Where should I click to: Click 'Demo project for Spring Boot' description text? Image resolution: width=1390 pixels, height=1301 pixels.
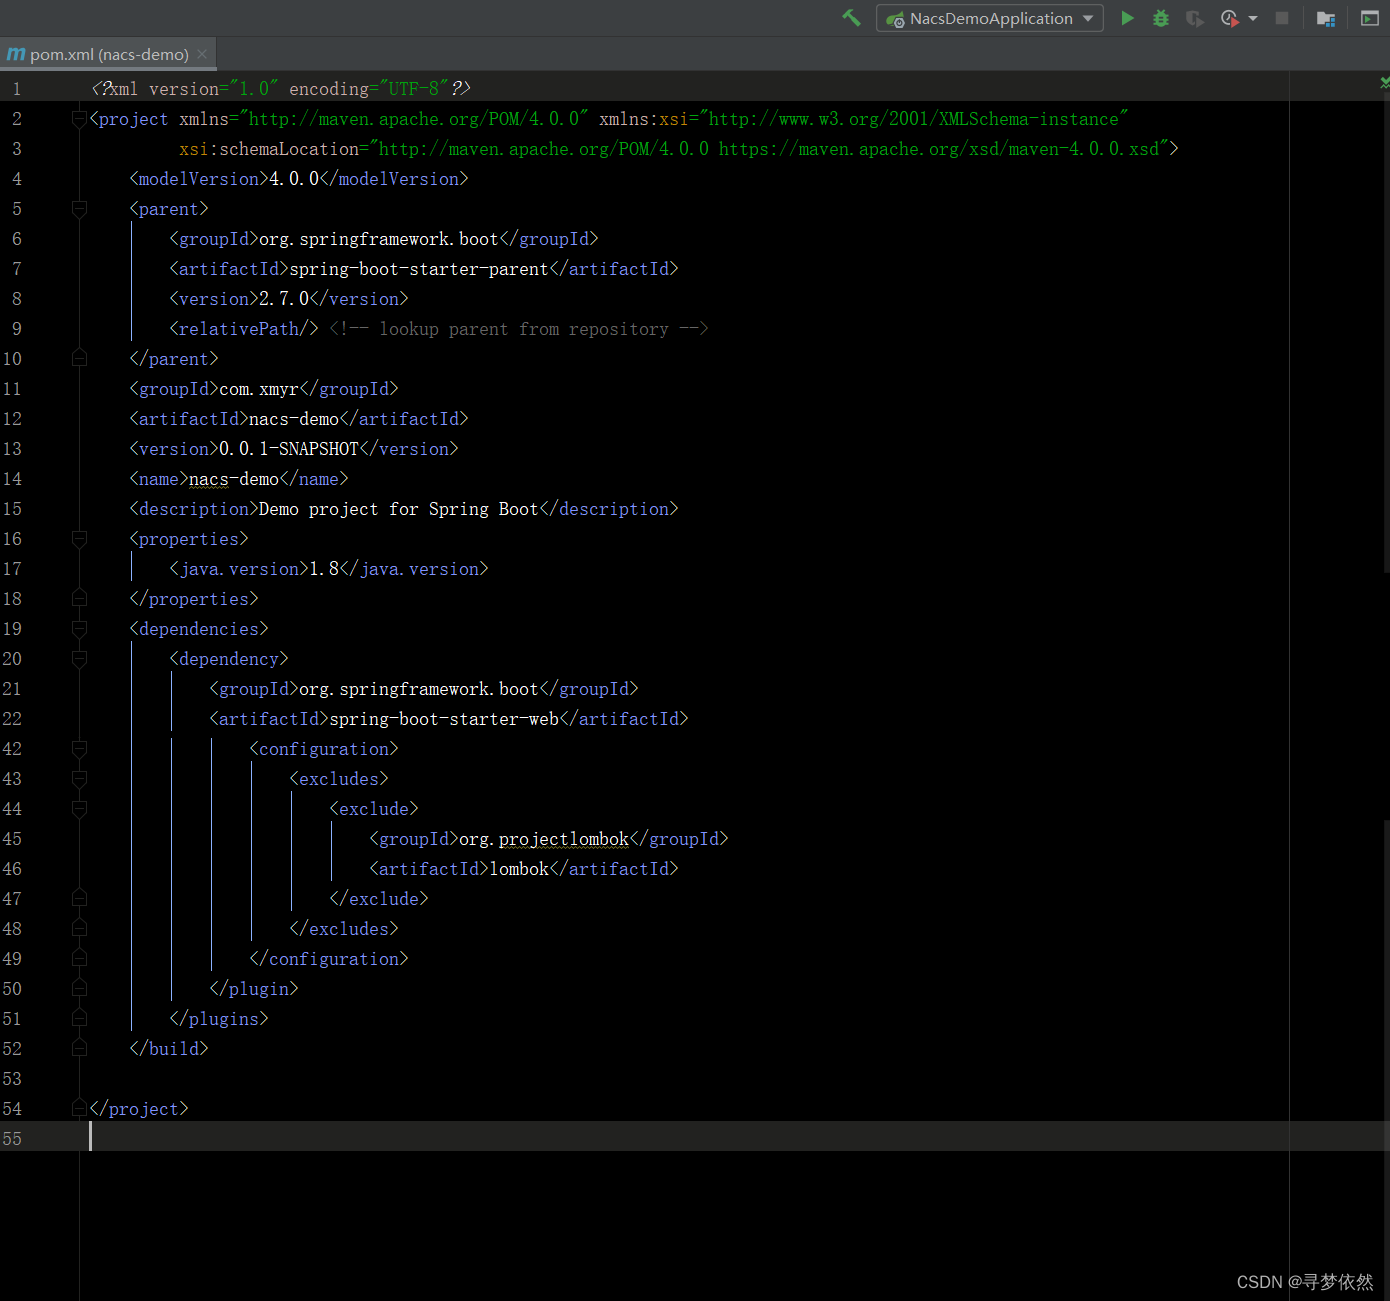tap(399, 509)
